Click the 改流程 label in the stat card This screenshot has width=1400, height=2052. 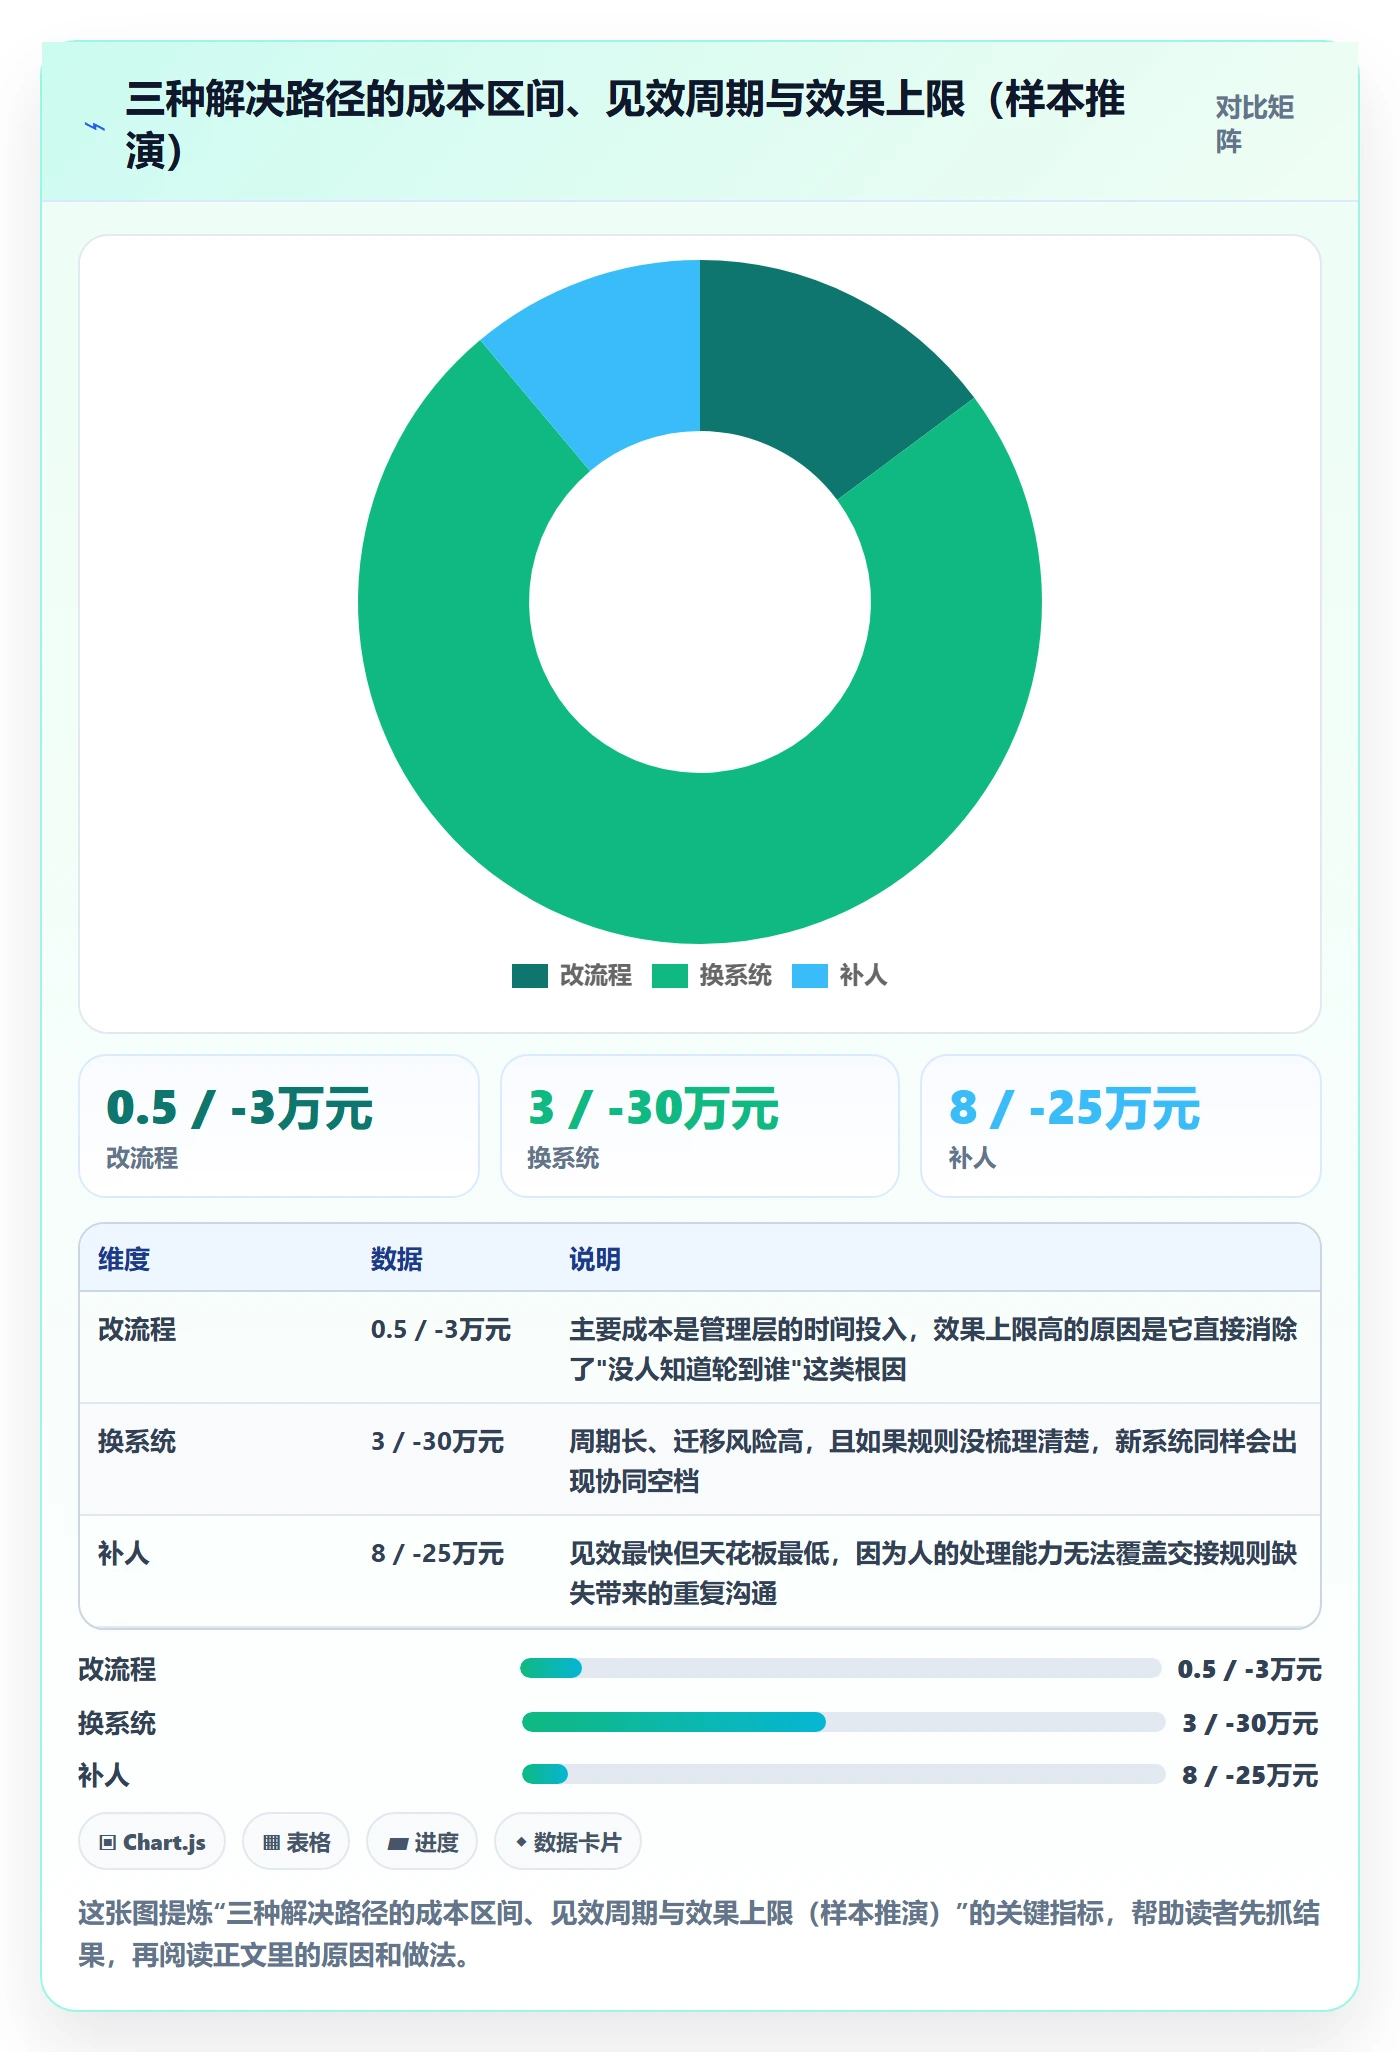(x=142, y=1158)
